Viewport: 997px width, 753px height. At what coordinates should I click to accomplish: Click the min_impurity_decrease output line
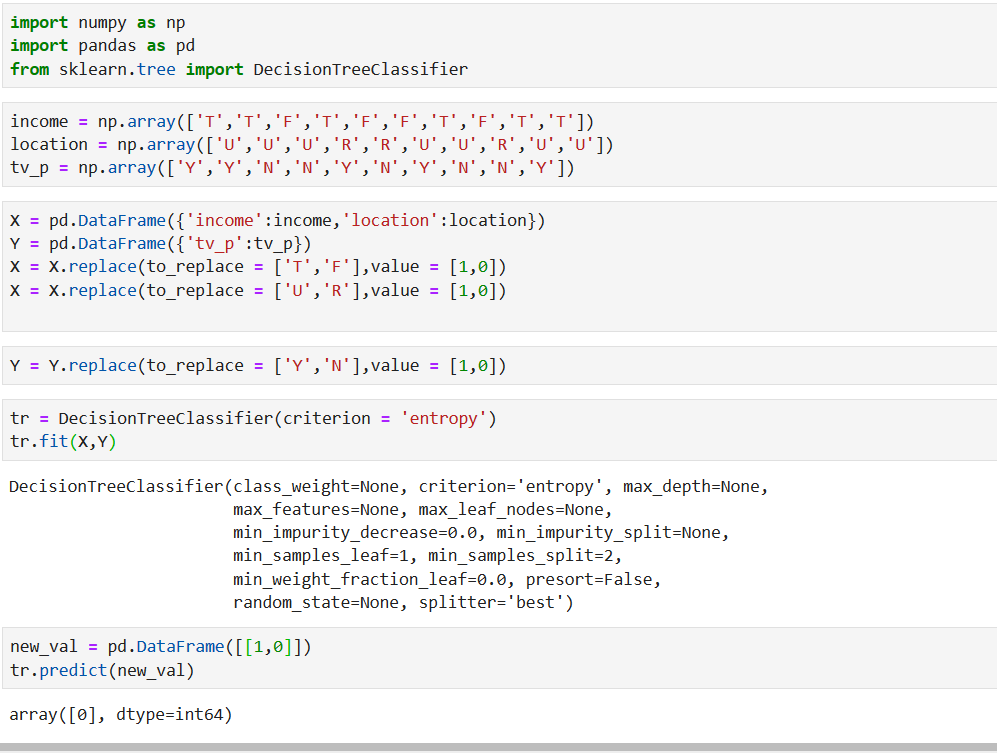[x=481, y=532]
